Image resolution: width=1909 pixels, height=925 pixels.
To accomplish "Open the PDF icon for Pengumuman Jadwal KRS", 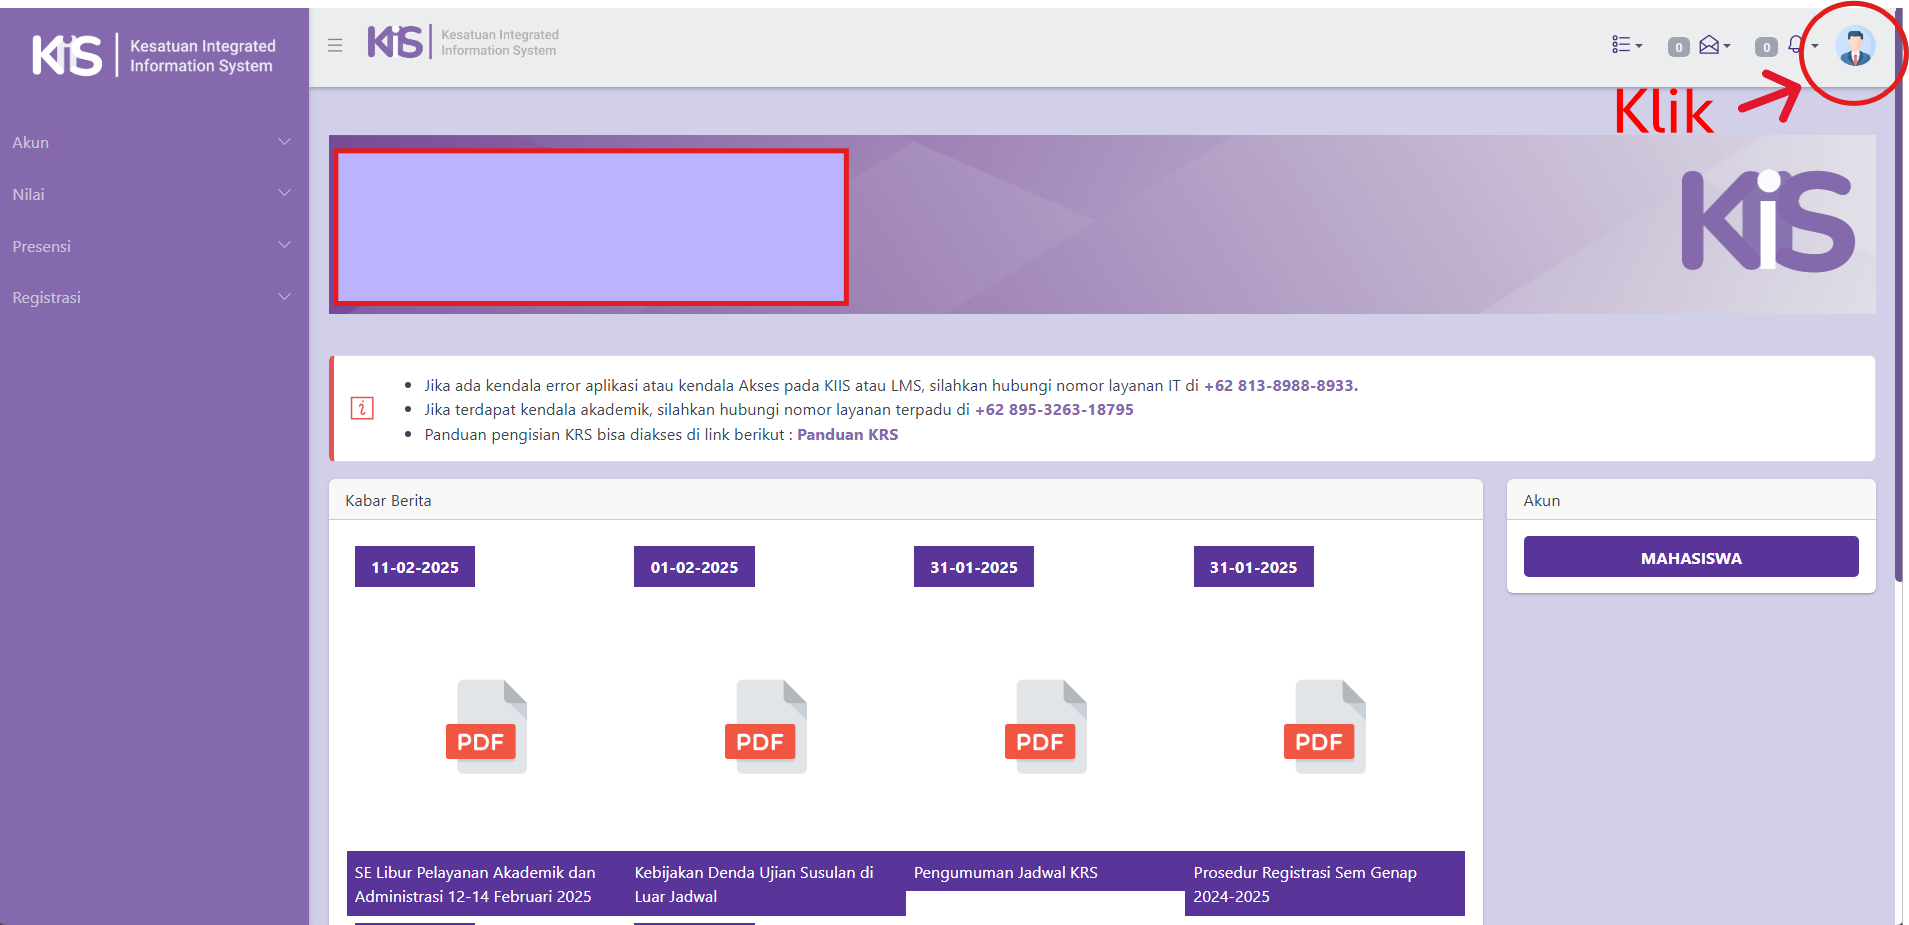I will (1045, 727).
